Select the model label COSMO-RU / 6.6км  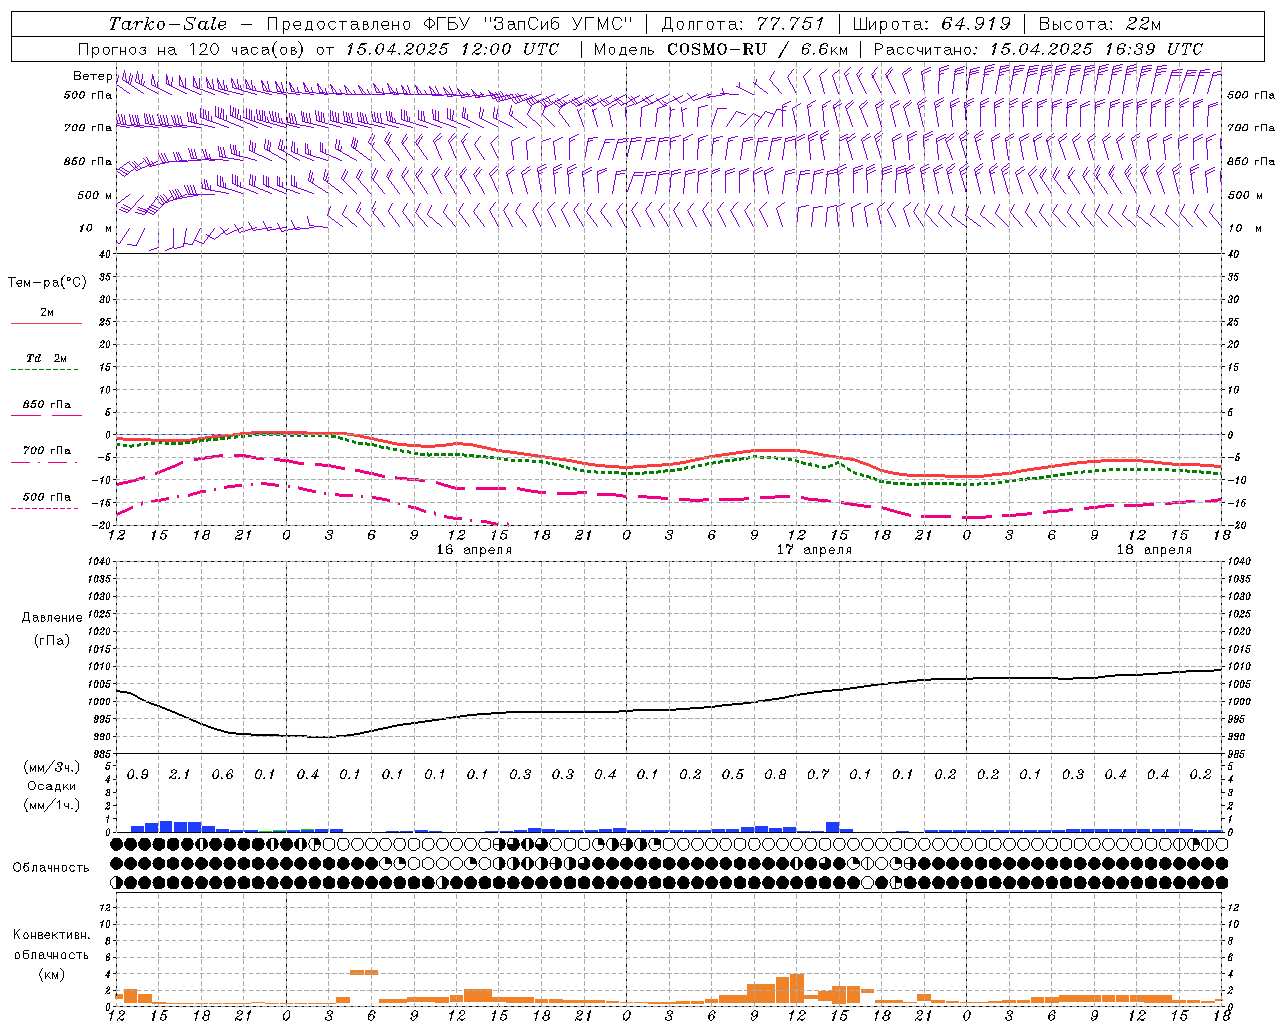(758, 49)
